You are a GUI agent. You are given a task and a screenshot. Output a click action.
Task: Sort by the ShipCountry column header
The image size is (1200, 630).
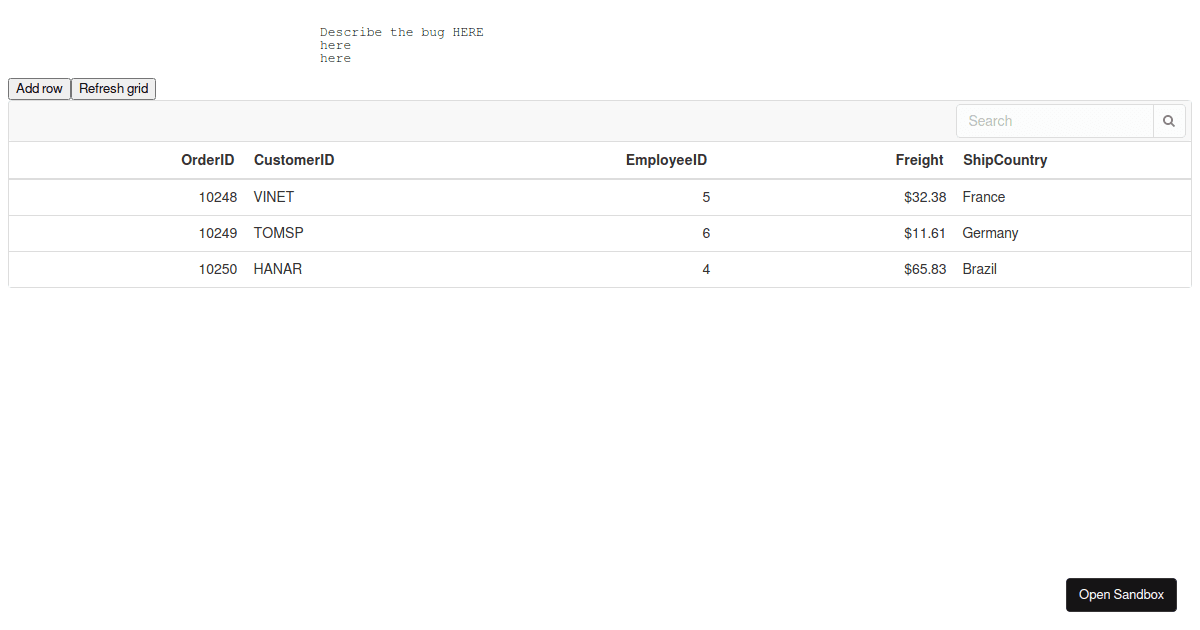1005,160
